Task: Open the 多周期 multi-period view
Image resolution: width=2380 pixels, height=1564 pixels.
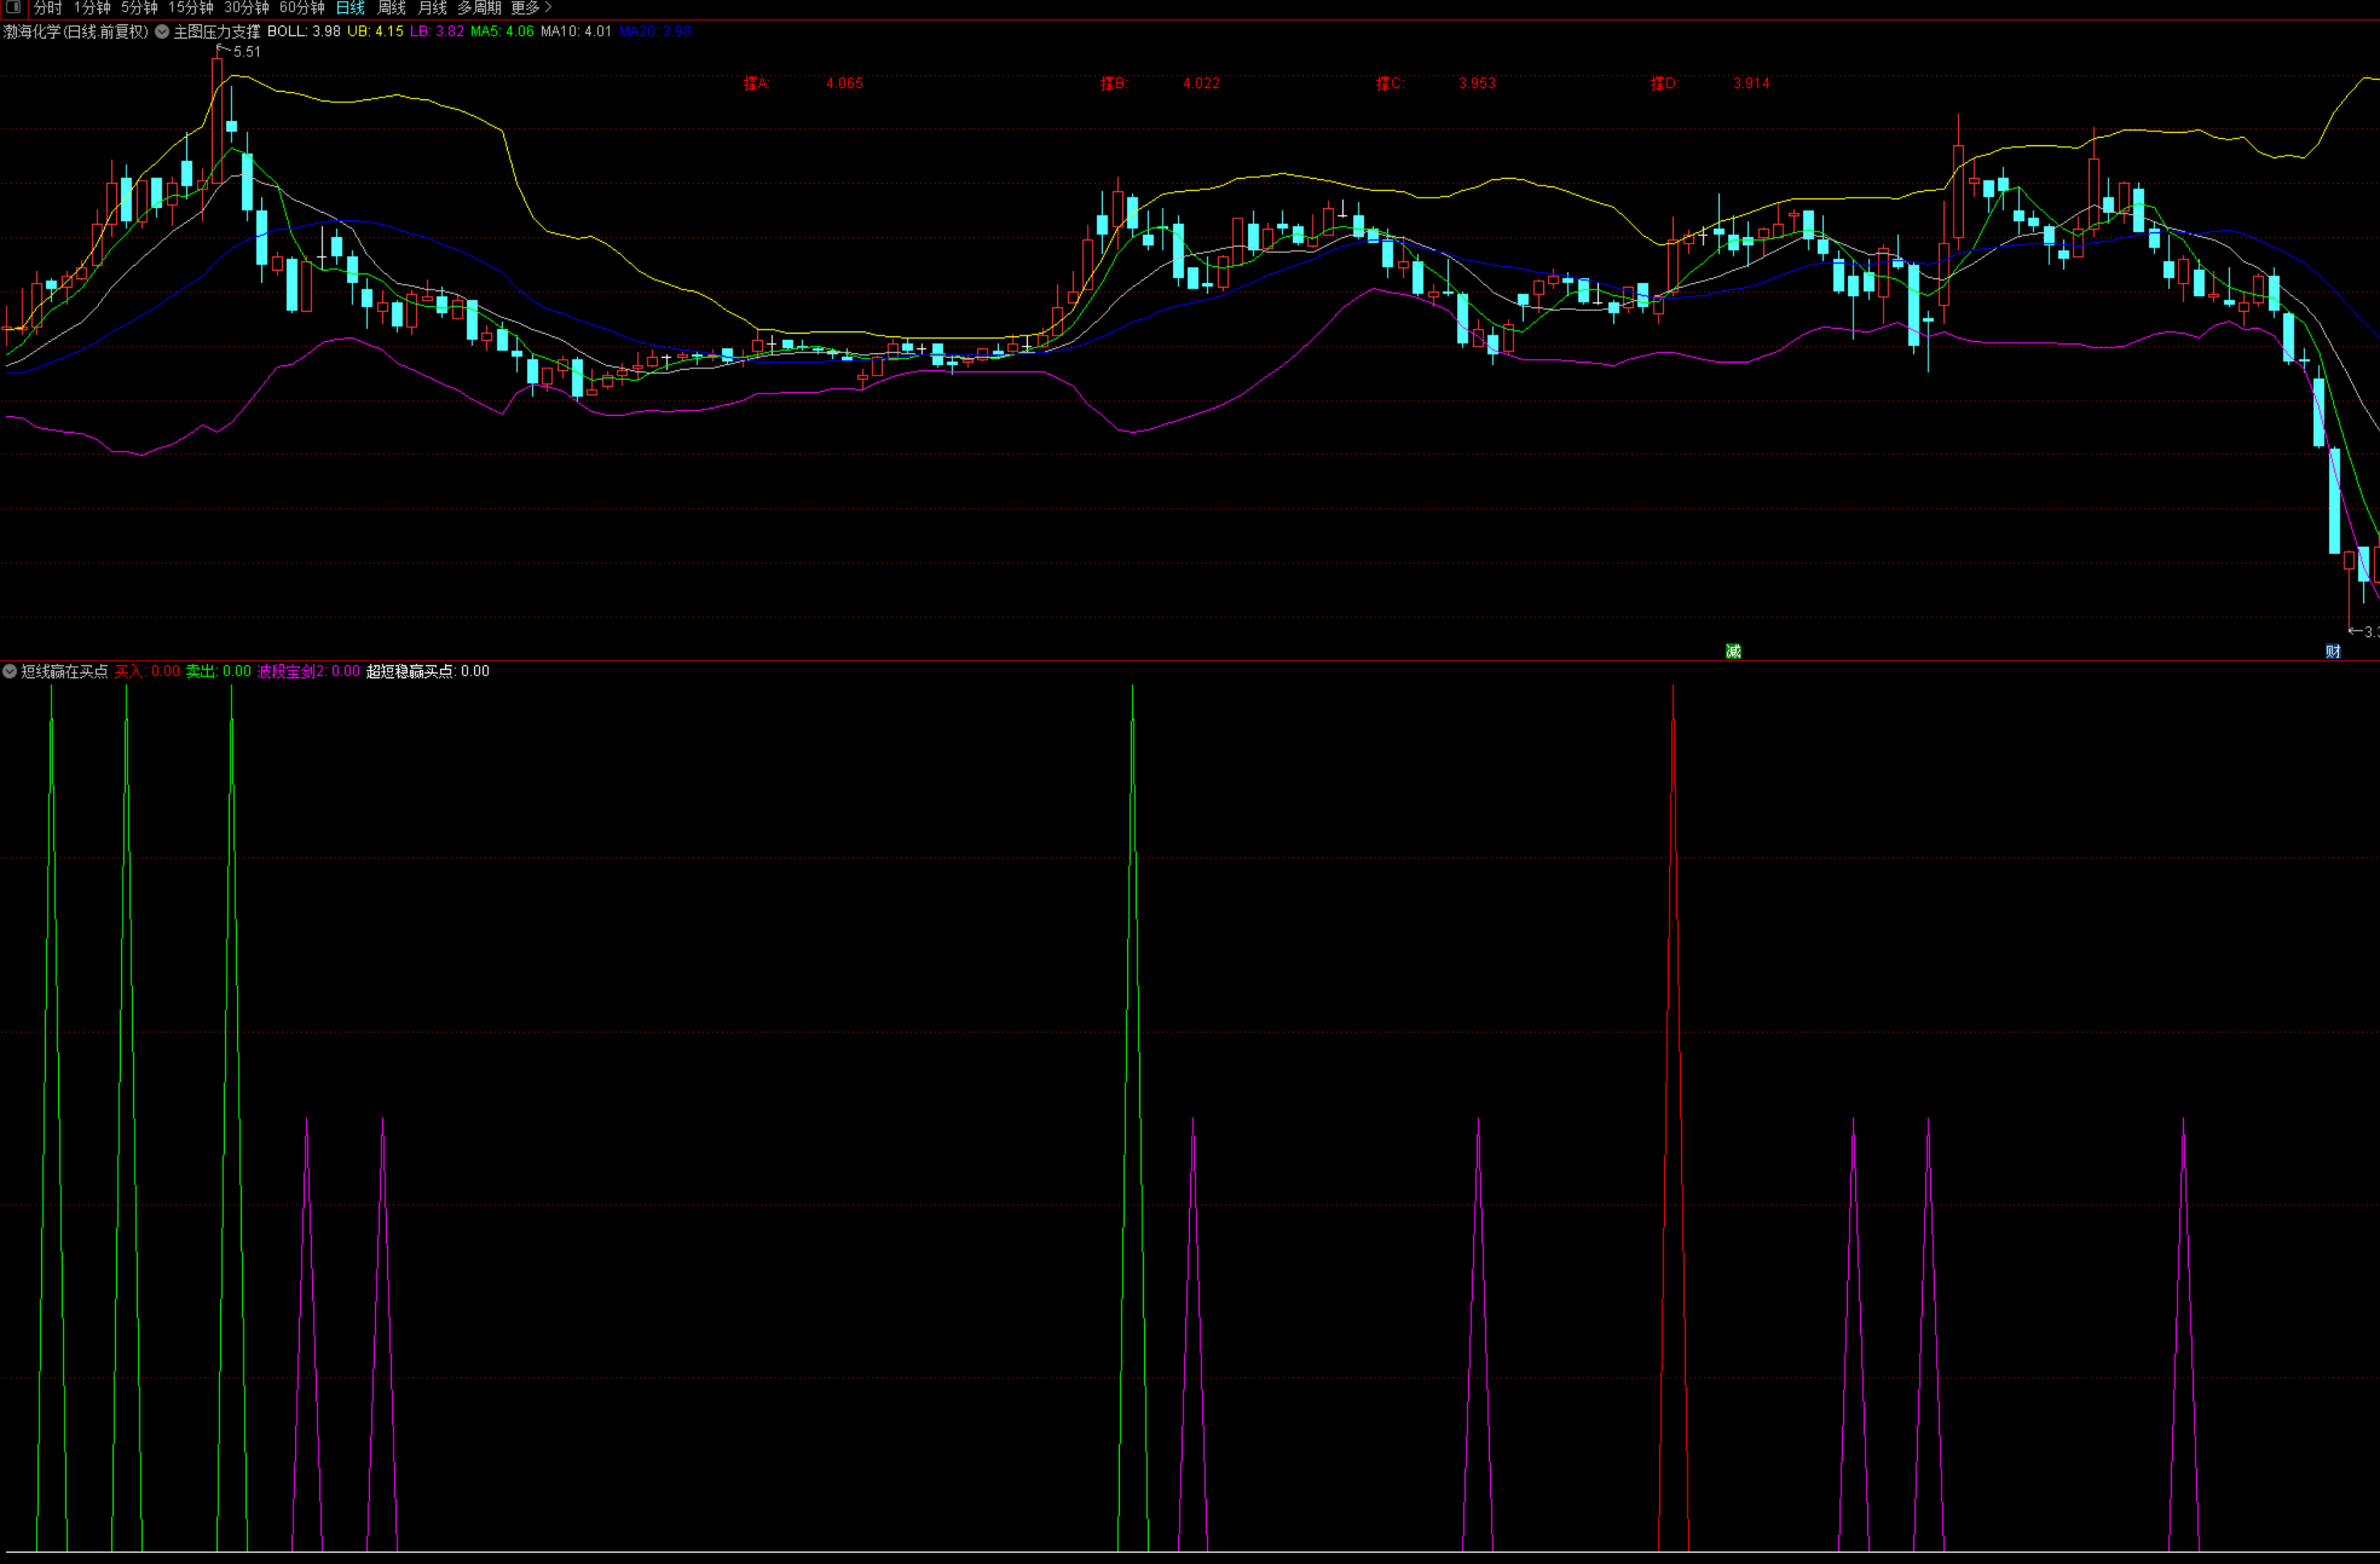Action: pos(479,8)
